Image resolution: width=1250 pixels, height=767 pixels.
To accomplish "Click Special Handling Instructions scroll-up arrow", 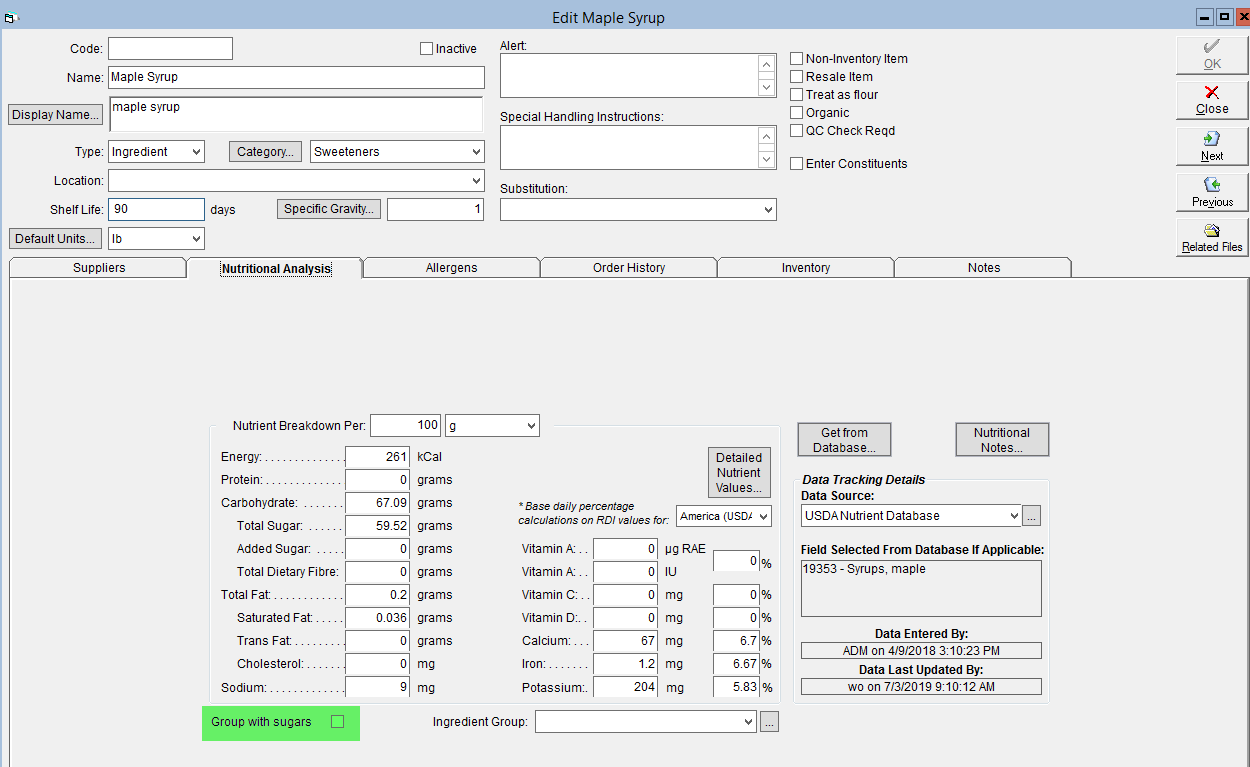I will [x=767, y=136].
